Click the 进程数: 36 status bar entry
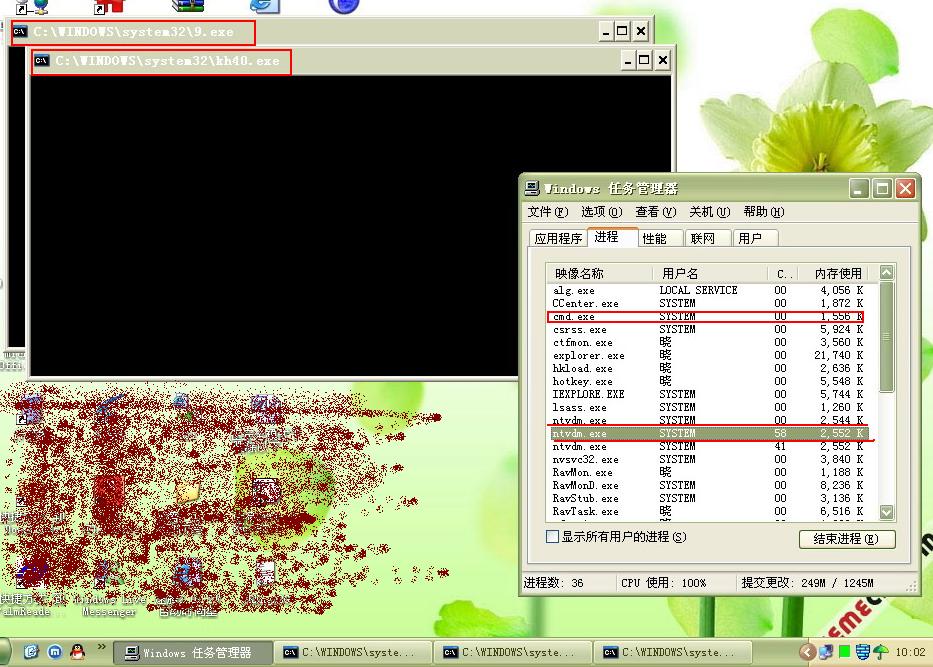The height and width of the screenshot is (667, 933). pos(553,583)
